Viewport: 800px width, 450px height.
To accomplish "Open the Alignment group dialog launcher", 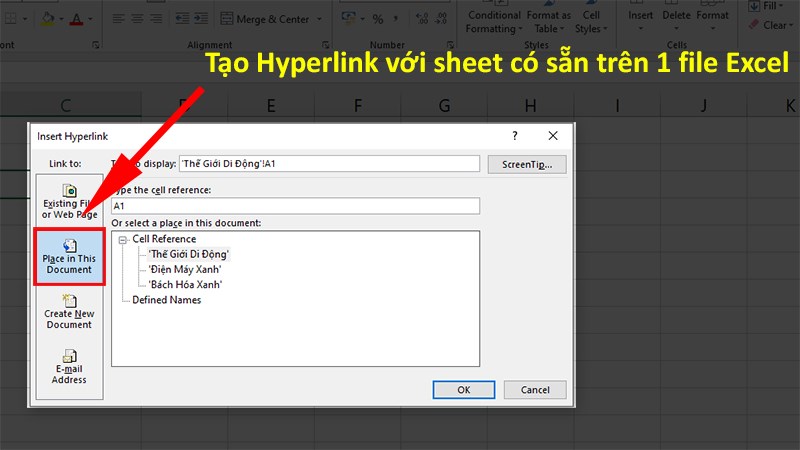I will (x=326, y=45).
